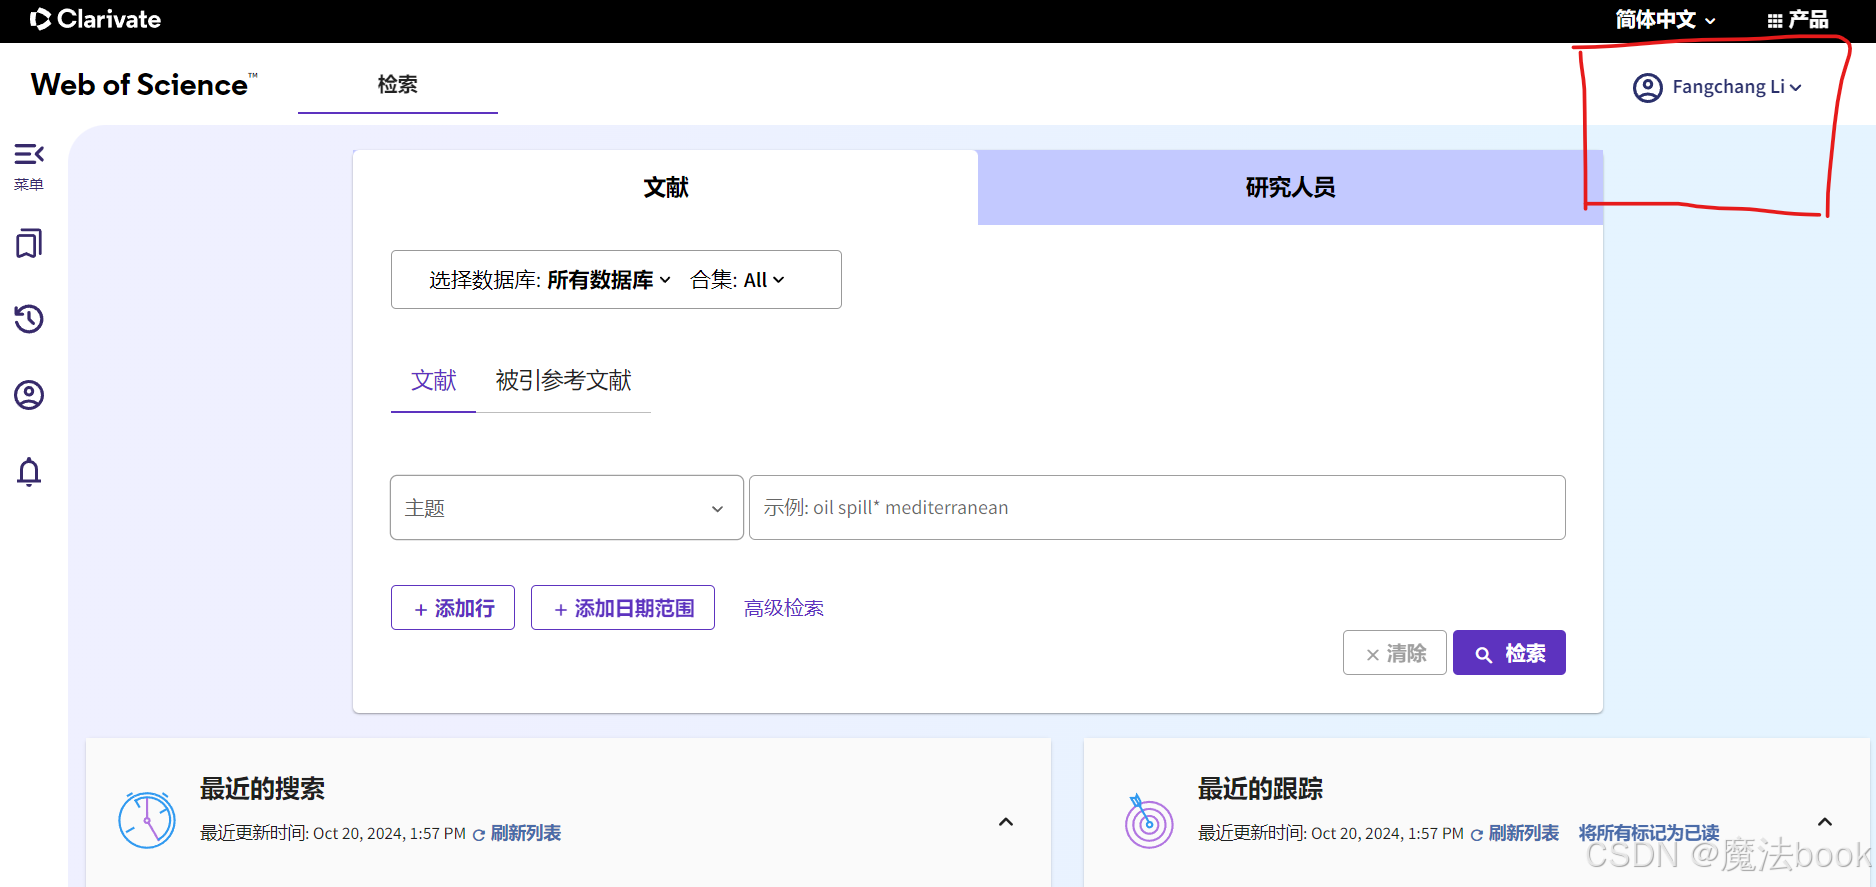This screenshot has width=1876, height=887.
Task: Open the marked list bookmark icon in sidebar
Action: 29,243
